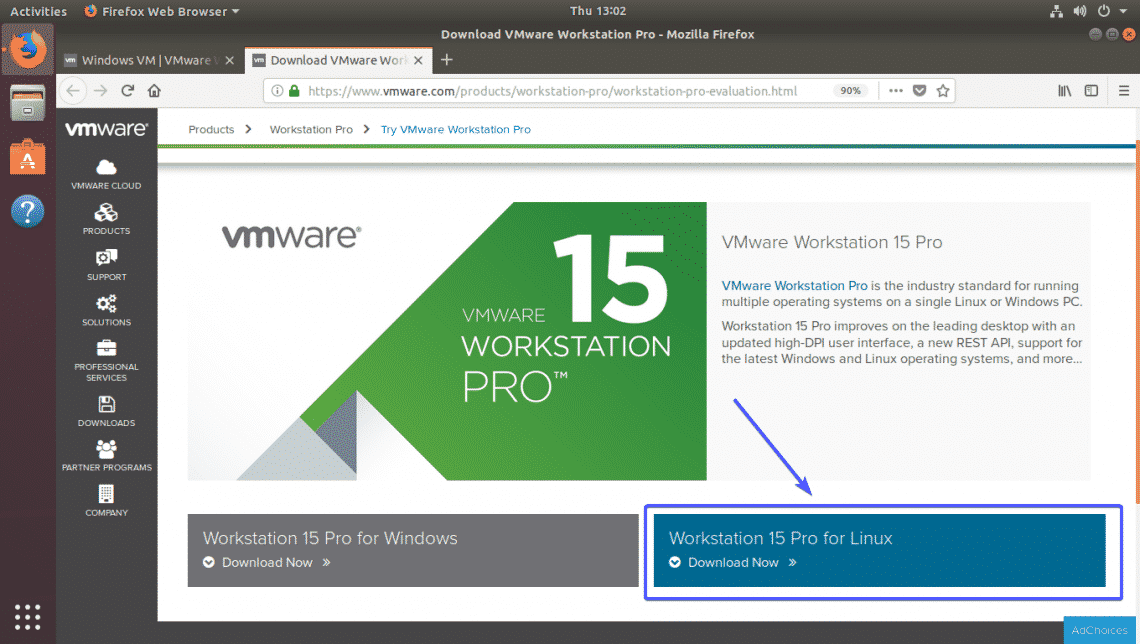Open the Firefox Web Browser app menu

(x=162, y=11)
